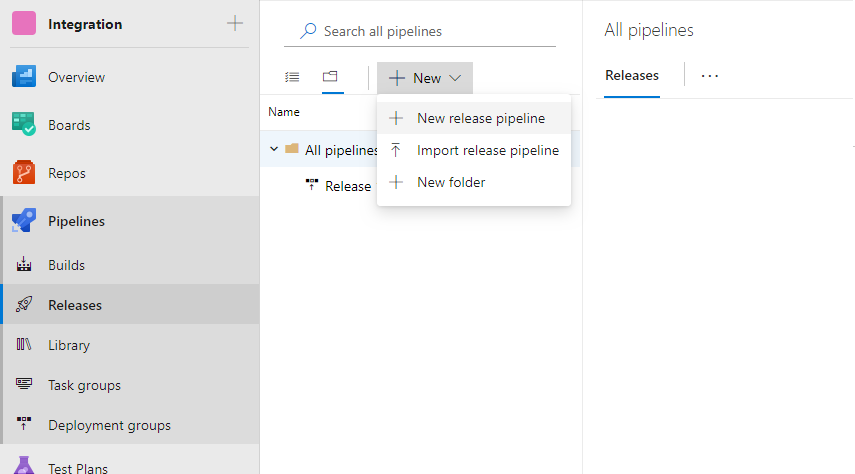Viewport: 855px width, 474px height.
Task: Navigate to Task groups
Action: 84,385
